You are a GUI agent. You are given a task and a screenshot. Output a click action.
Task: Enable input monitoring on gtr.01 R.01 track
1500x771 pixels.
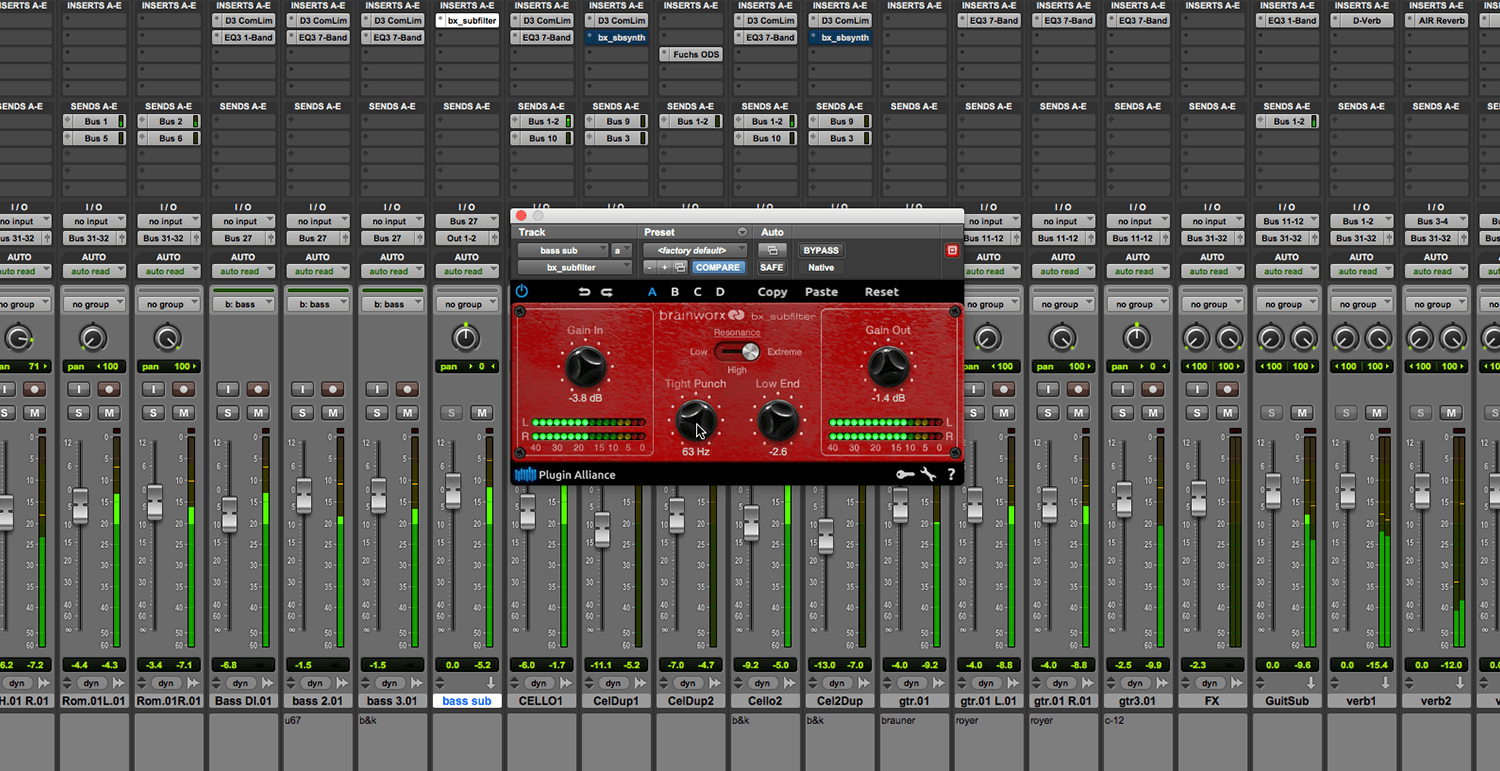1048,389
